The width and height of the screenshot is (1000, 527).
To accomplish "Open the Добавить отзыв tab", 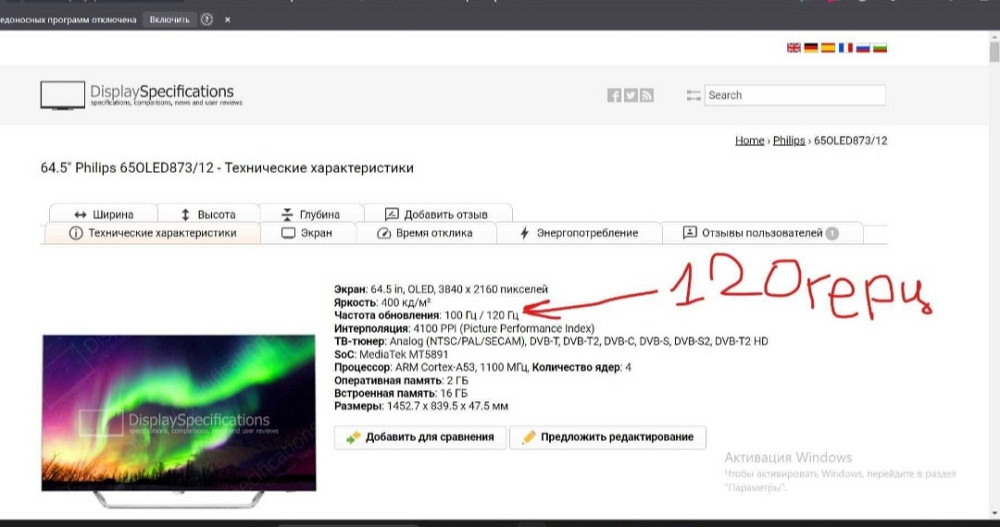I will tap(438, 214).
